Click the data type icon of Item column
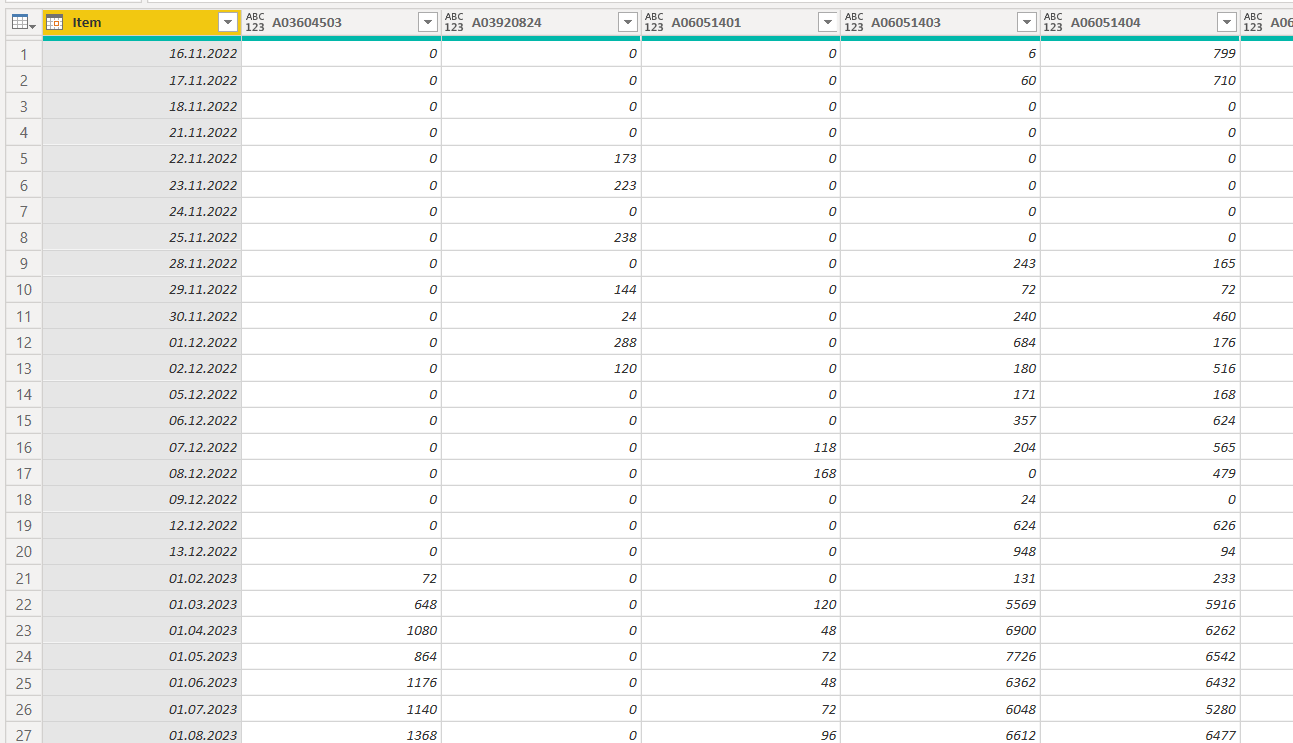The image size is (1293, 743). tap(55, 22)
